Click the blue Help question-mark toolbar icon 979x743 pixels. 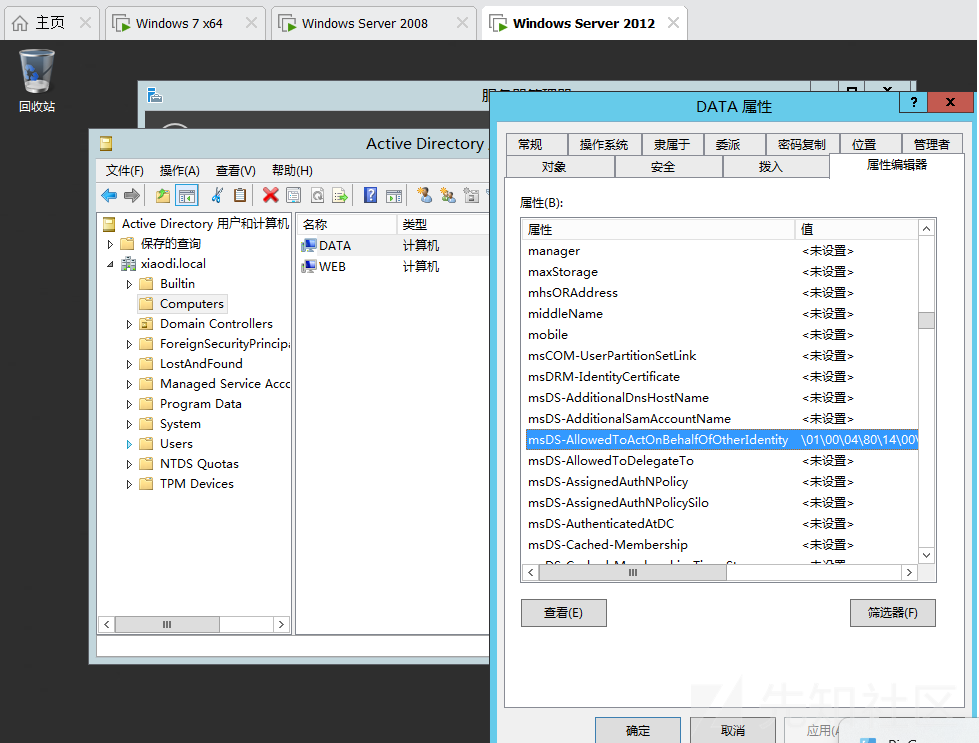click(370, 195)
